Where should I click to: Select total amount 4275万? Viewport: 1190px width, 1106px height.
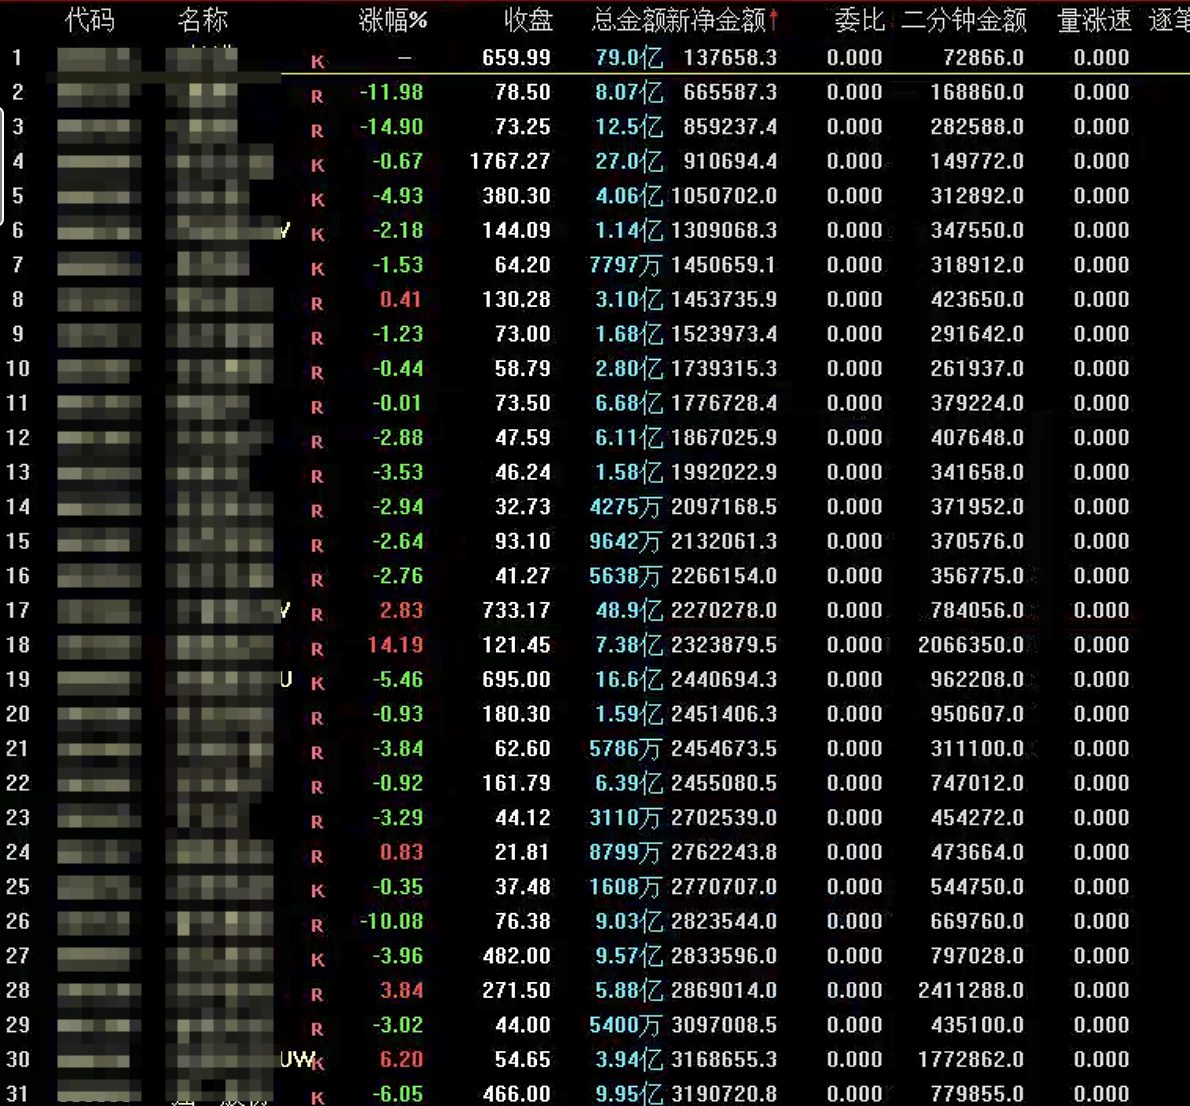click(625, 507)
